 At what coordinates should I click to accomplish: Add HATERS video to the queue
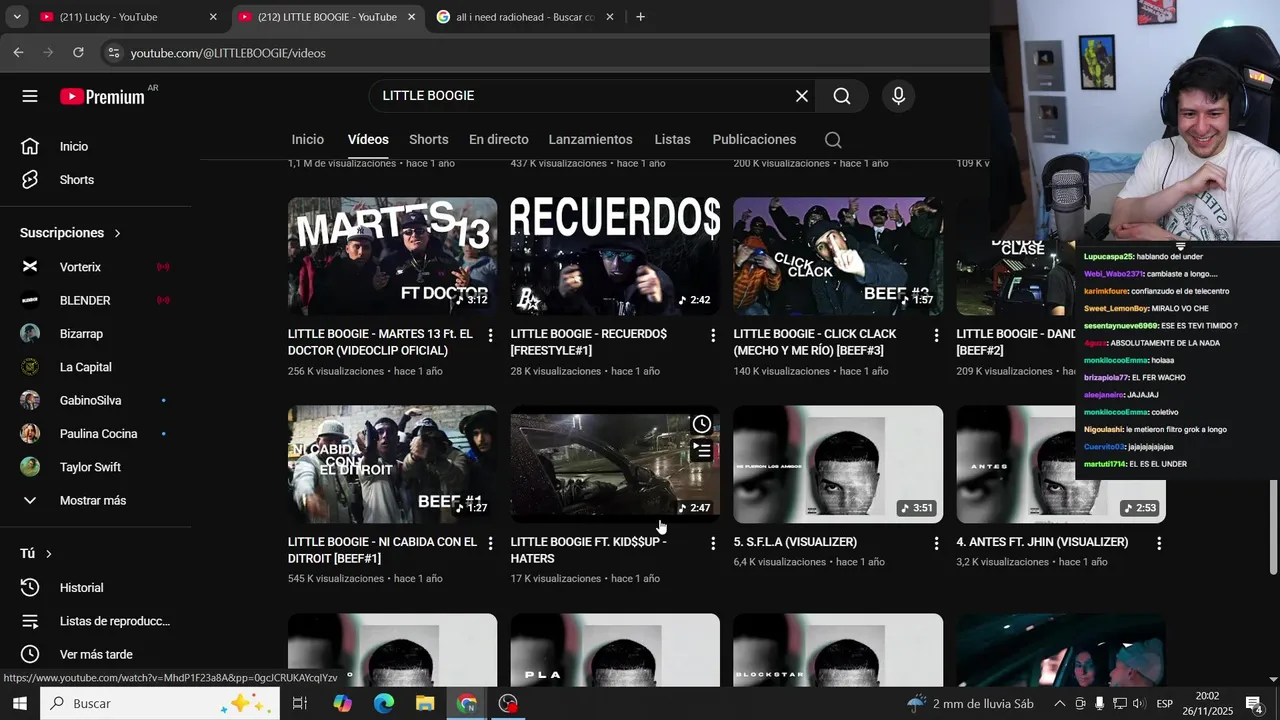[702, 452]
